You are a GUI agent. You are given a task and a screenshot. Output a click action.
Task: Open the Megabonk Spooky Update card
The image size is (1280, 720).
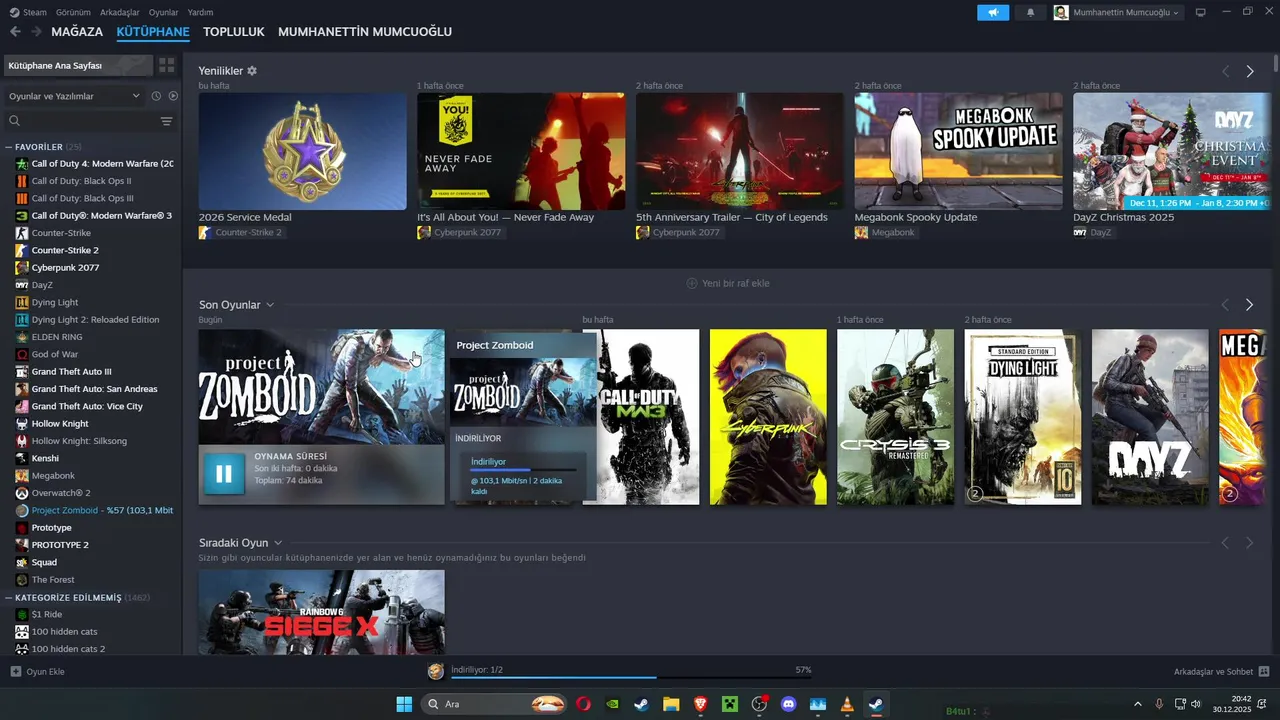coord(959,151)
